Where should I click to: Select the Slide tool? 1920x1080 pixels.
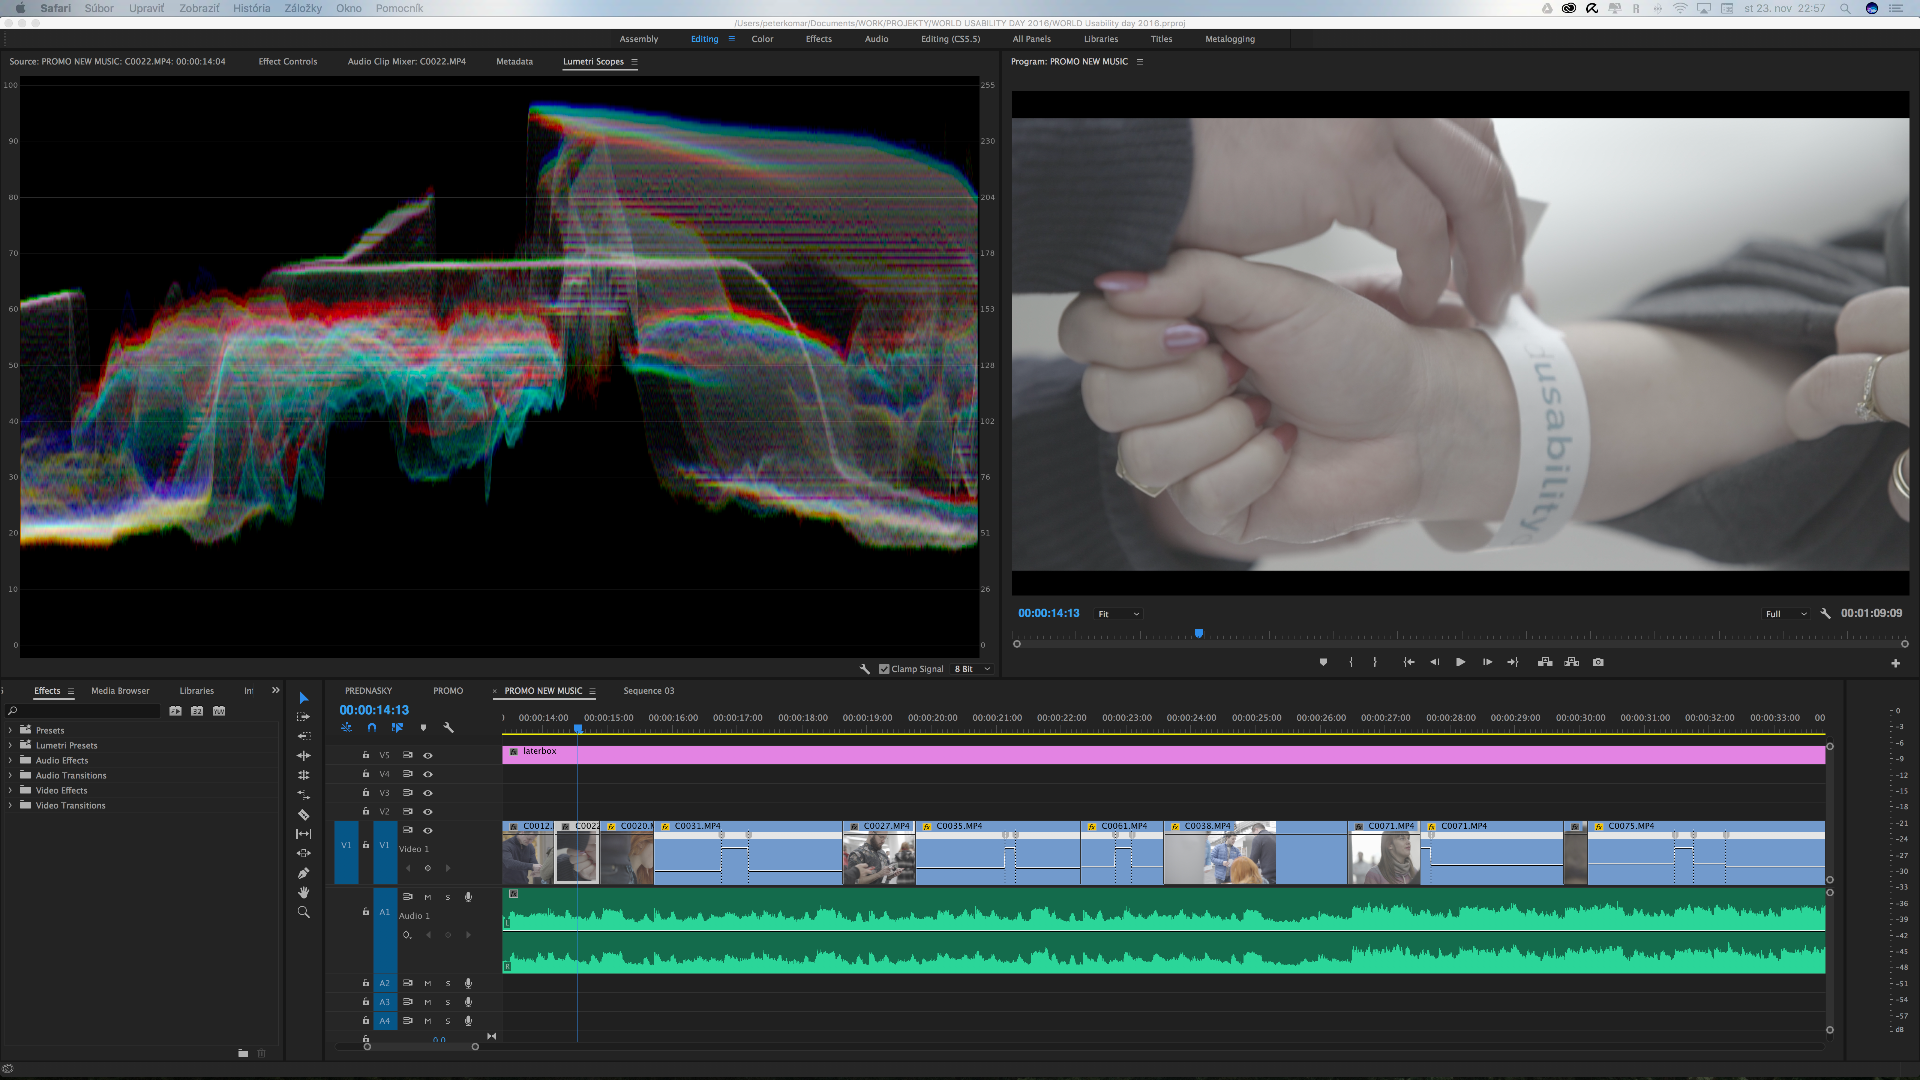coord(304,853)
